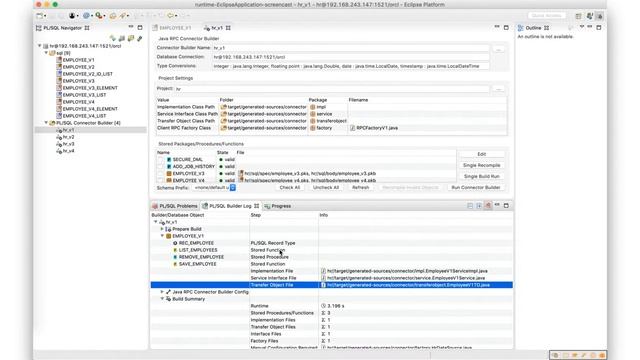This screenshot has width=640, height=360.
Task: Click the Refresh button
Action: click(x=360, y=187)
